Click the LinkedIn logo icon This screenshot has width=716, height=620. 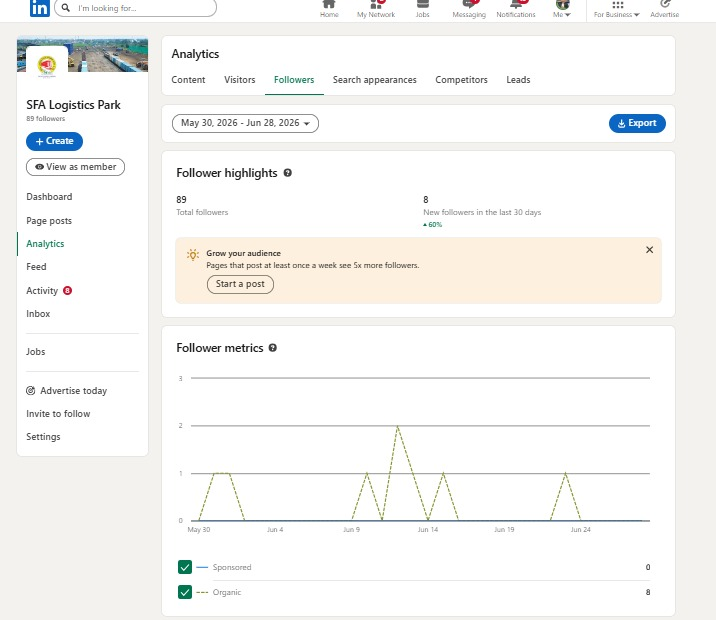coord(39,8)
